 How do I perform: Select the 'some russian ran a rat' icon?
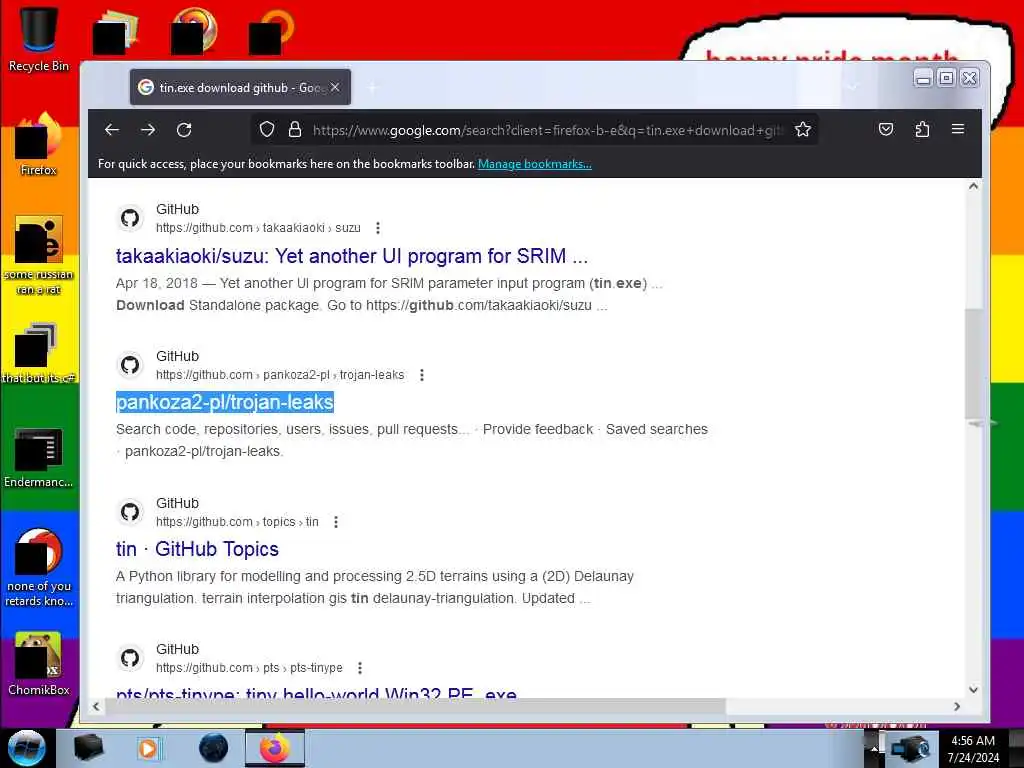pyautogui.click(x=39, y=255)
